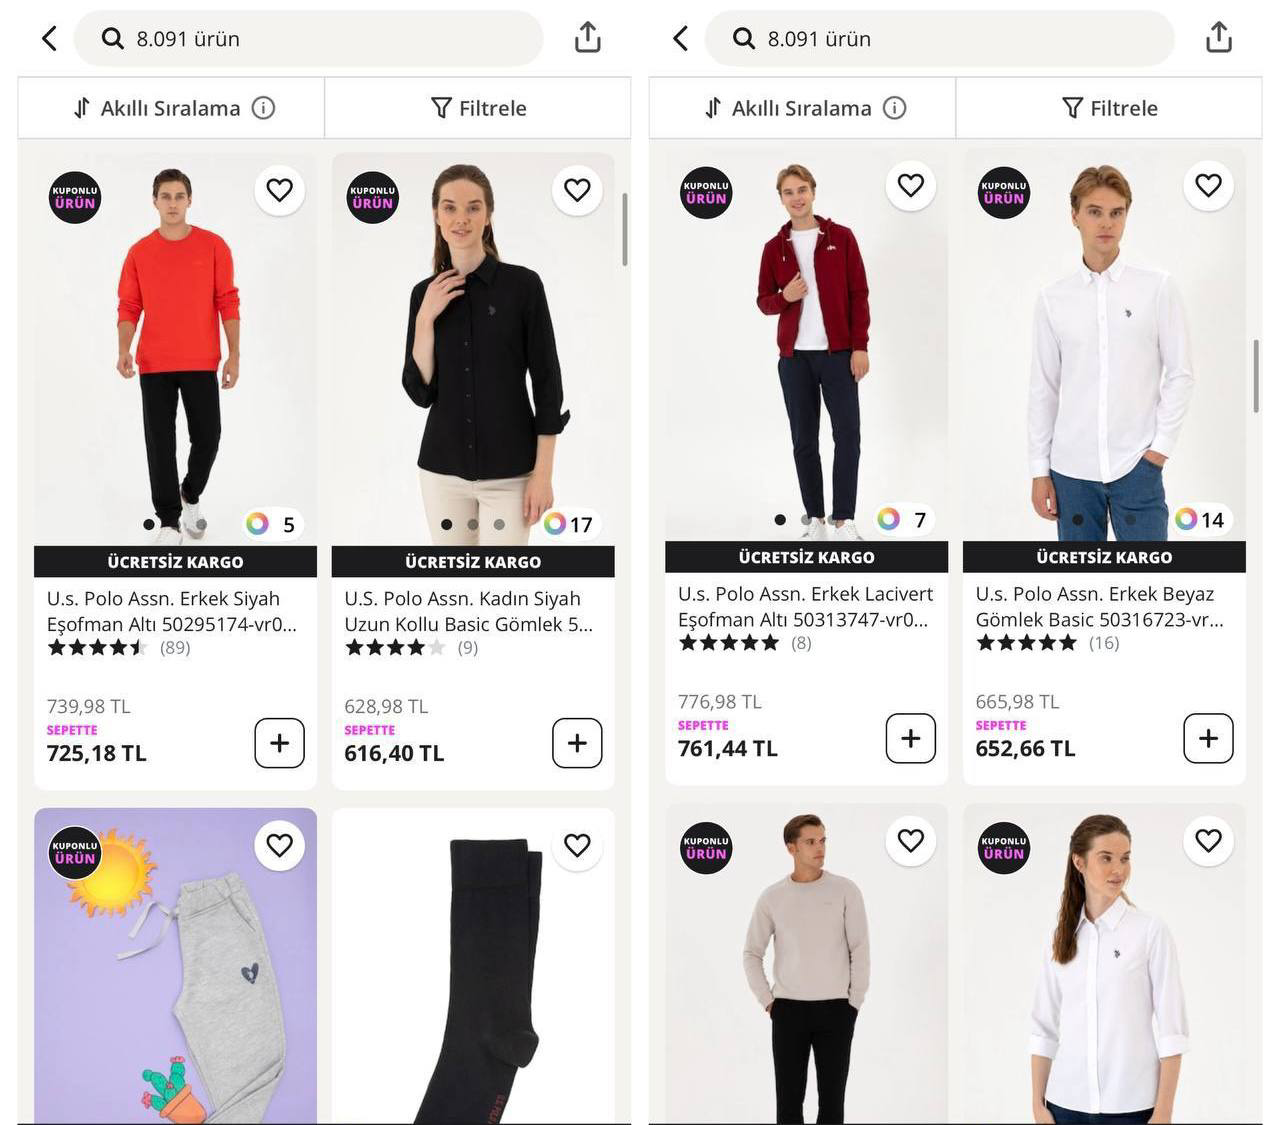Image resolution: width=1280 pixels, height=1125 pixels.
Task: Open Filtrele filter options in right screen
Action: point(1109,108)
